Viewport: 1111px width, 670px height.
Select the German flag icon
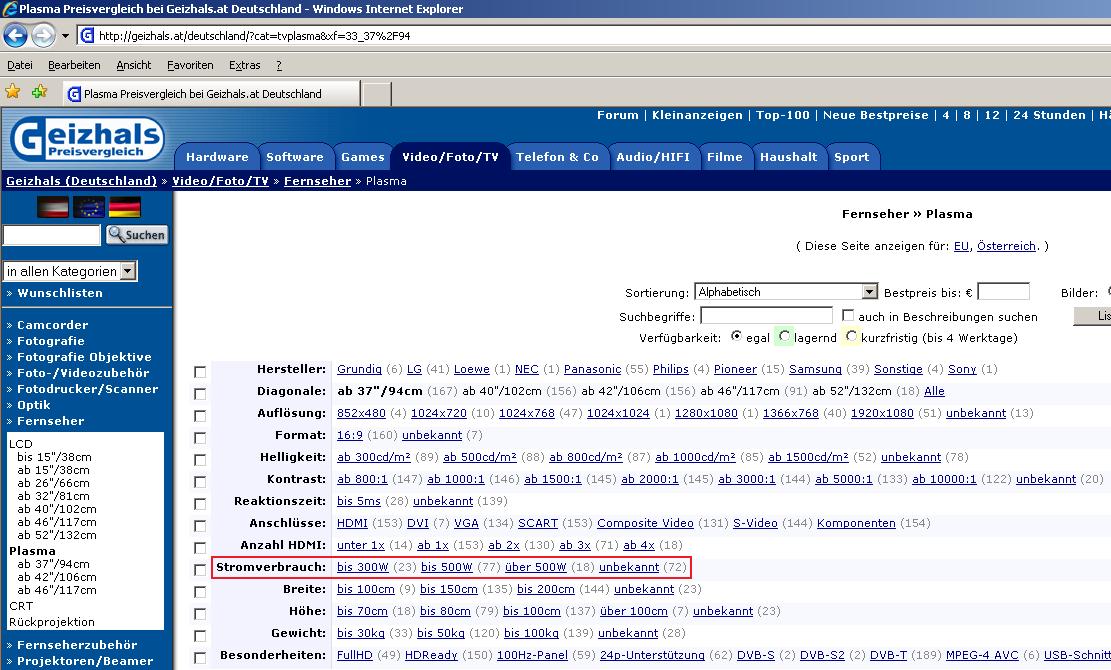[125, 207]
